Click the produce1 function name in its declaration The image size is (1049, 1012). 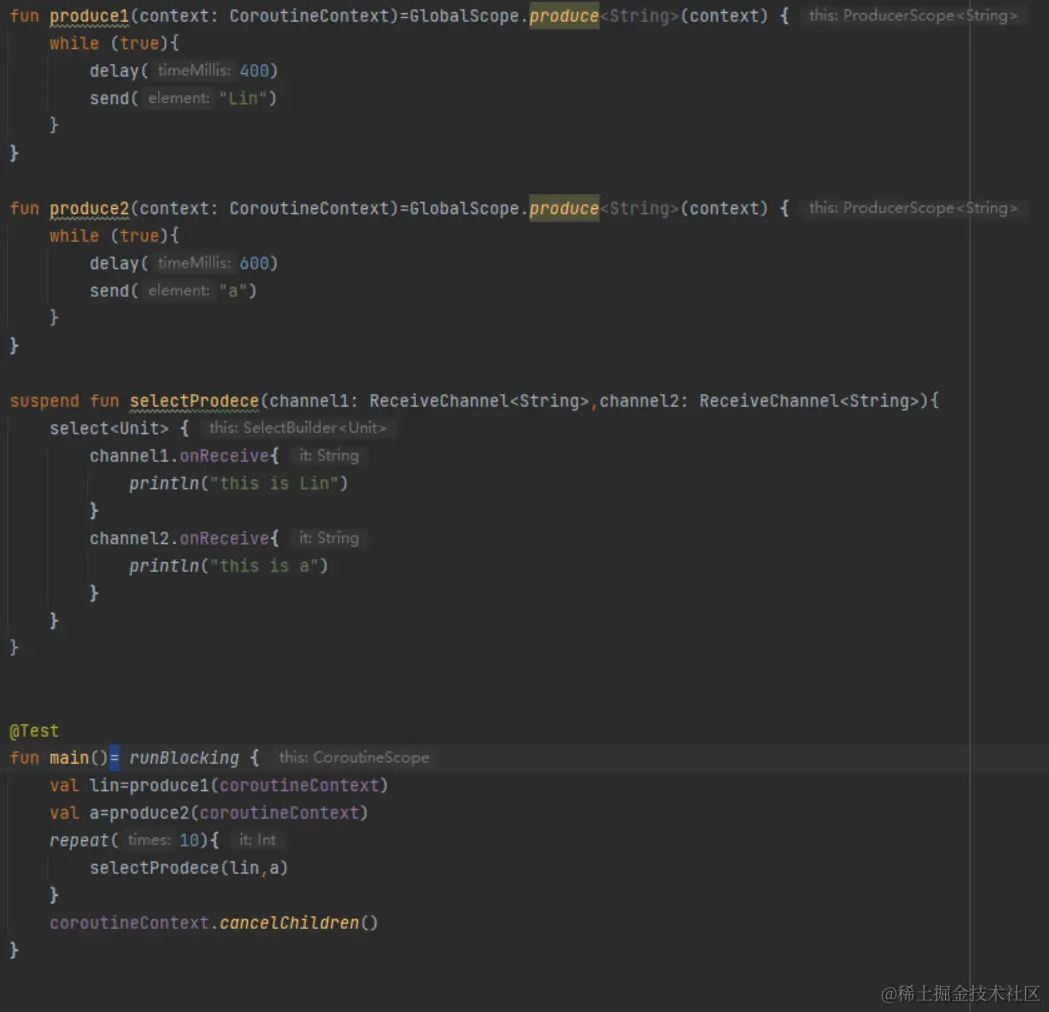pos(89,16)
